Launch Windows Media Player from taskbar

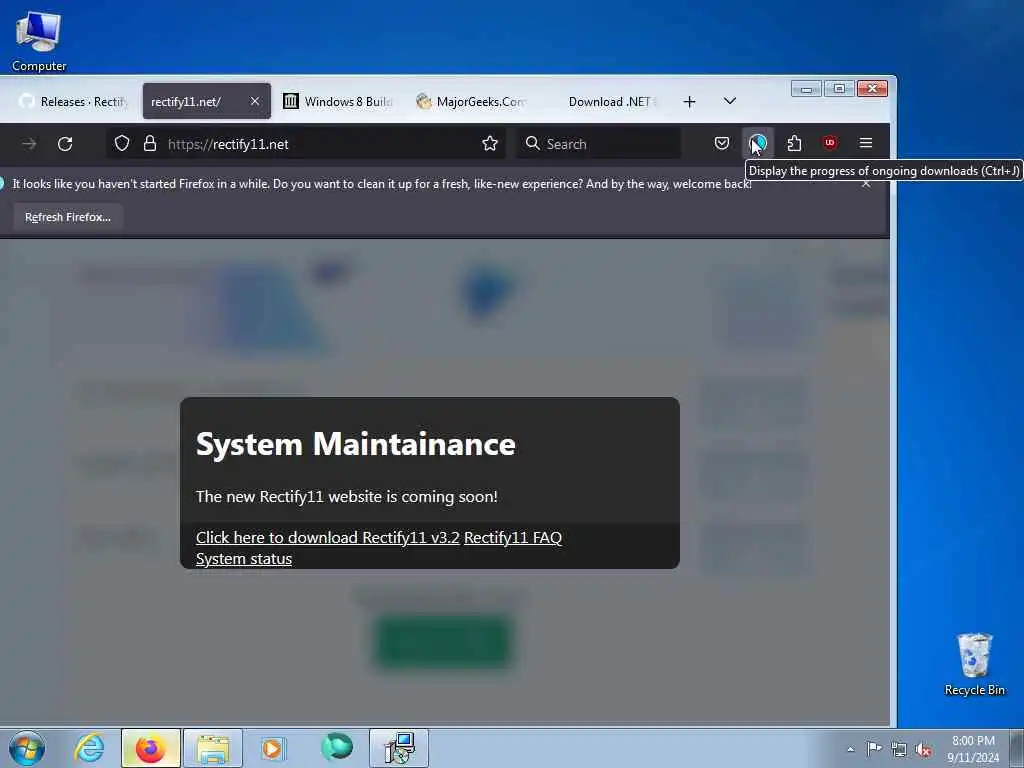[274, 748]
